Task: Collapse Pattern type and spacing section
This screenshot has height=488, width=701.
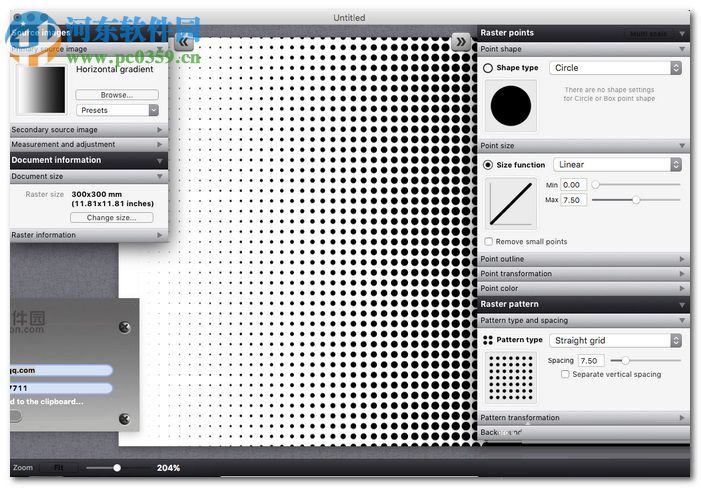Action: [584, 320]
